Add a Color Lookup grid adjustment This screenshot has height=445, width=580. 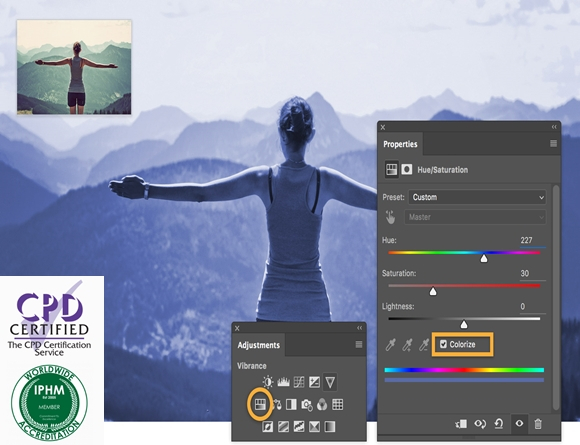pos(337,404)
